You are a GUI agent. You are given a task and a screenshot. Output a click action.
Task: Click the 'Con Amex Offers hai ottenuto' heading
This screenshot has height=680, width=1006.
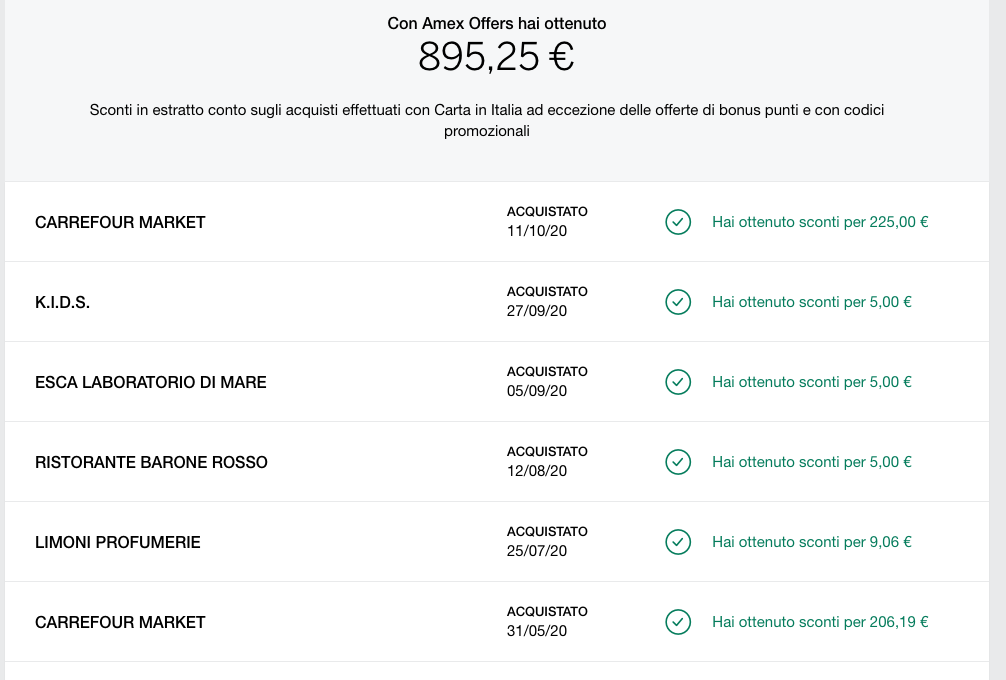[497, 24]
